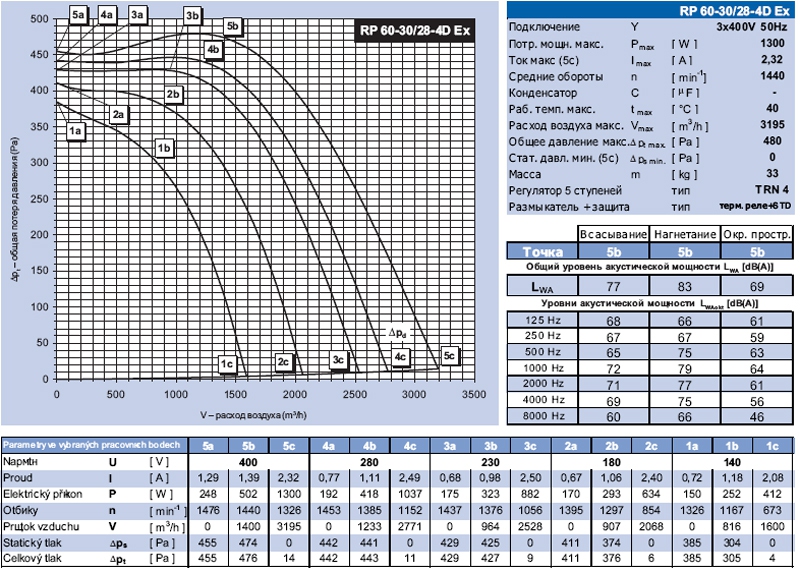This screenshot has height=568, width=800.
Task: Click the 1a curve label box on the chart
Action: 75,129
